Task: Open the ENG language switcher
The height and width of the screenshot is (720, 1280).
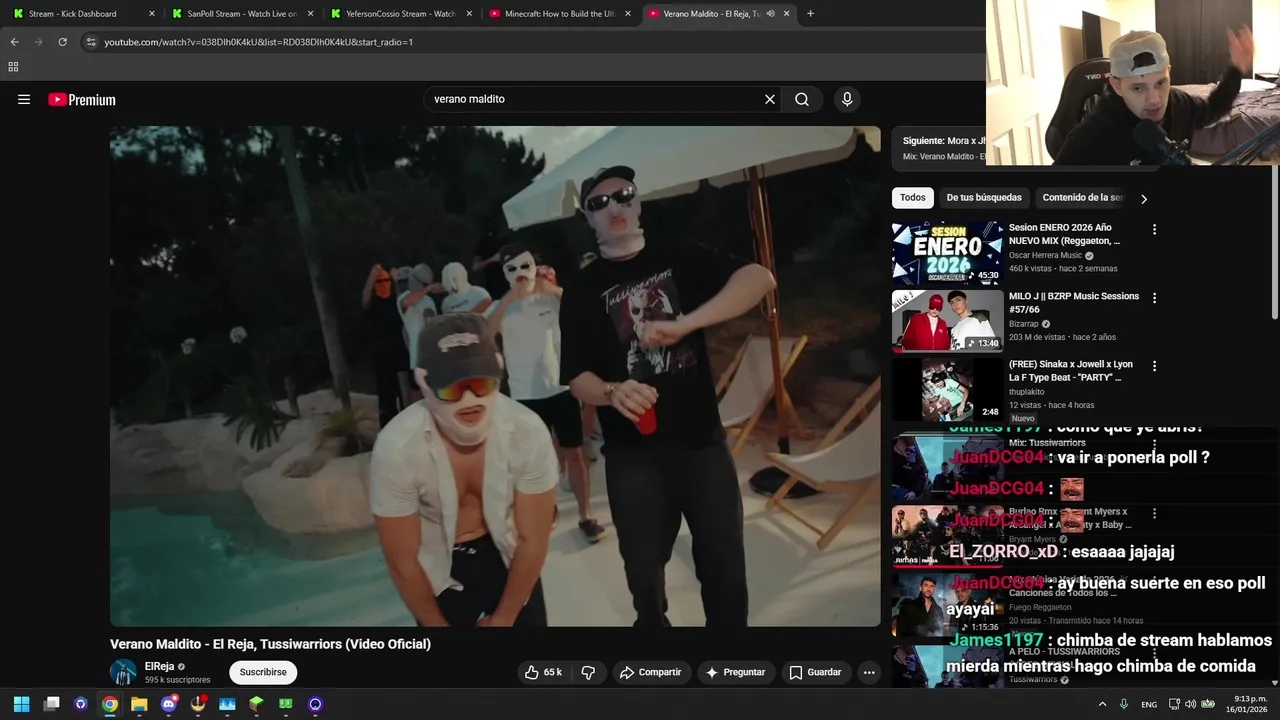Action: click(1149, 704)
